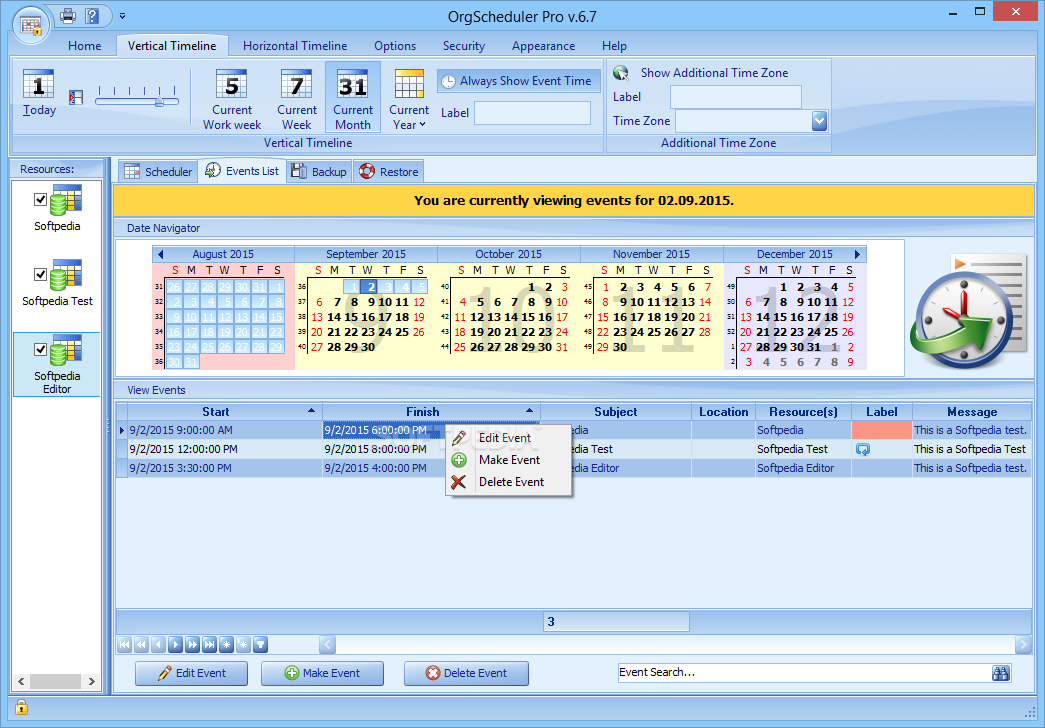Sort by Start column header
The width and height of the screenshot is (1045, 728).
225,412
